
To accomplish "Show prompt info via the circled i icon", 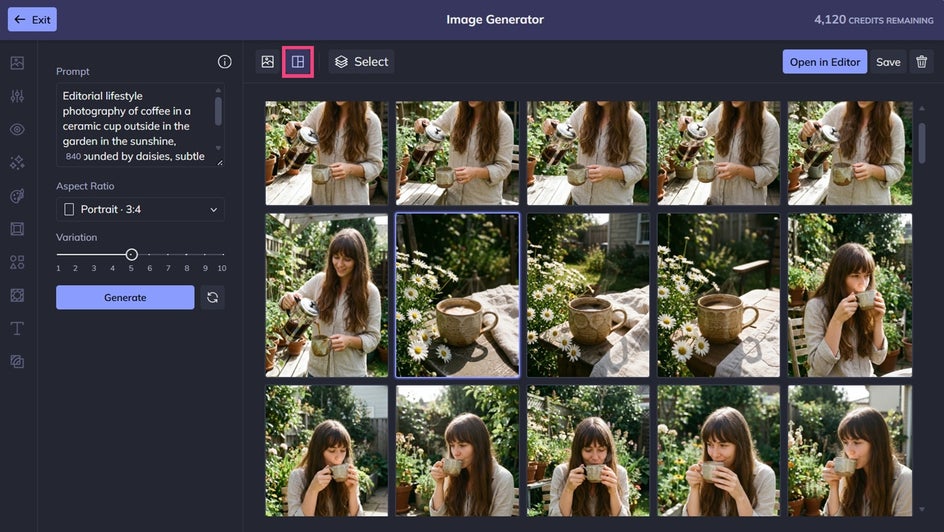I will (225, 61).
